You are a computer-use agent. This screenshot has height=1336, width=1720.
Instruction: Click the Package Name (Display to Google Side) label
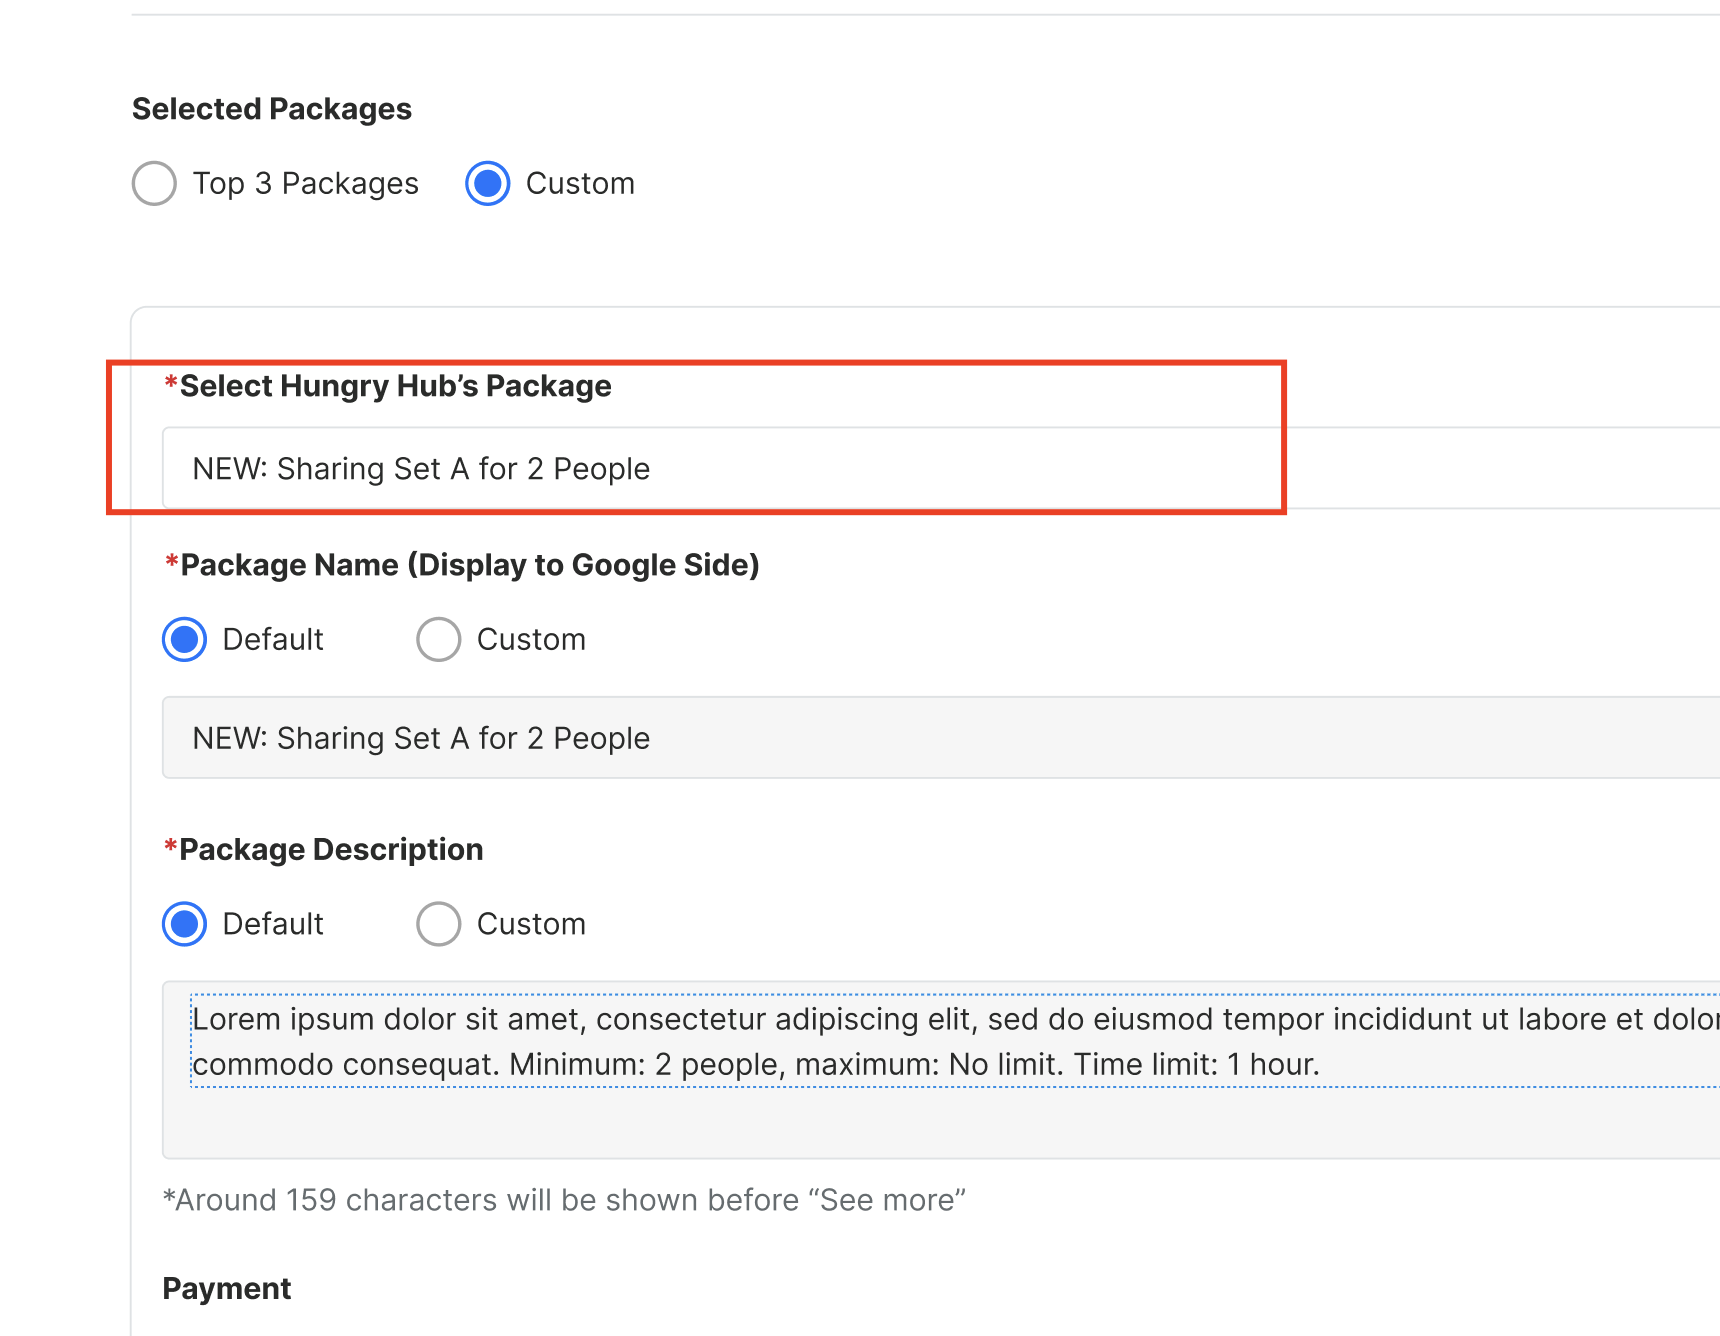pyautogui.click(x=469, y=565)
